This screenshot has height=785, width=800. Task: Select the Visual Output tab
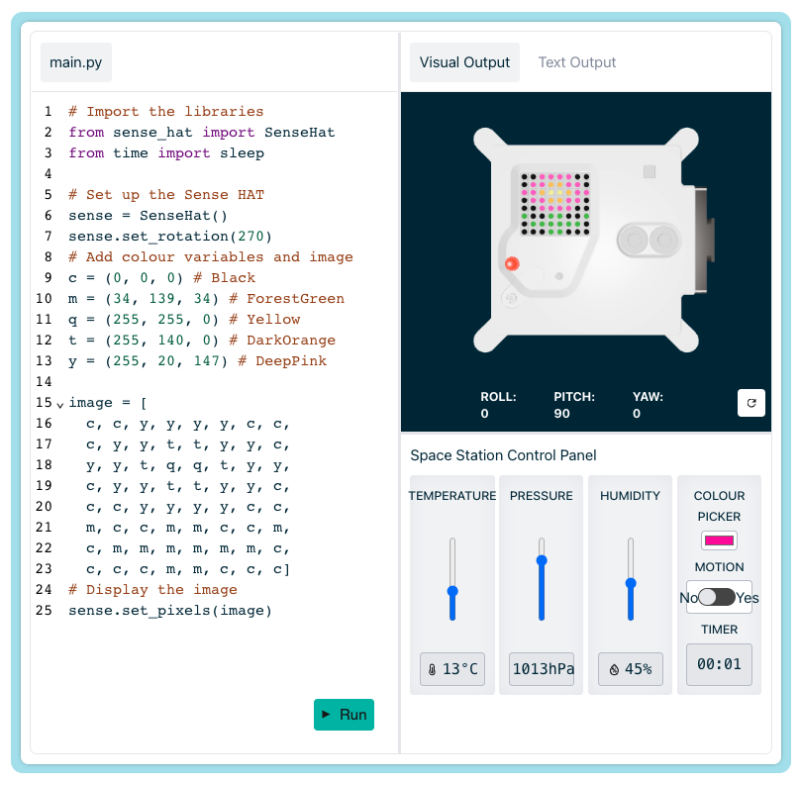click(x=464, y=62)
